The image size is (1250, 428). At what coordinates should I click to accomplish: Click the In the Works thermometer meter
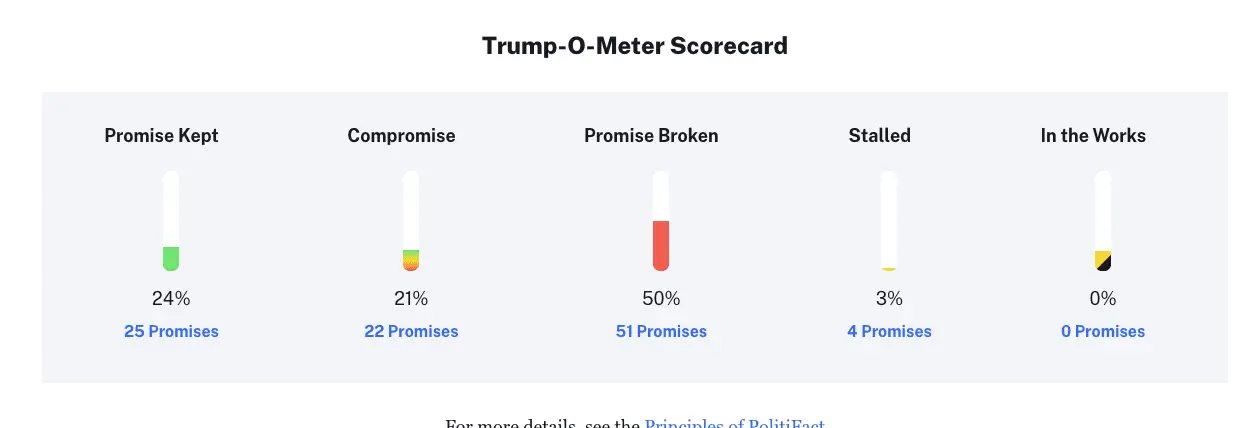[1103, 221]
